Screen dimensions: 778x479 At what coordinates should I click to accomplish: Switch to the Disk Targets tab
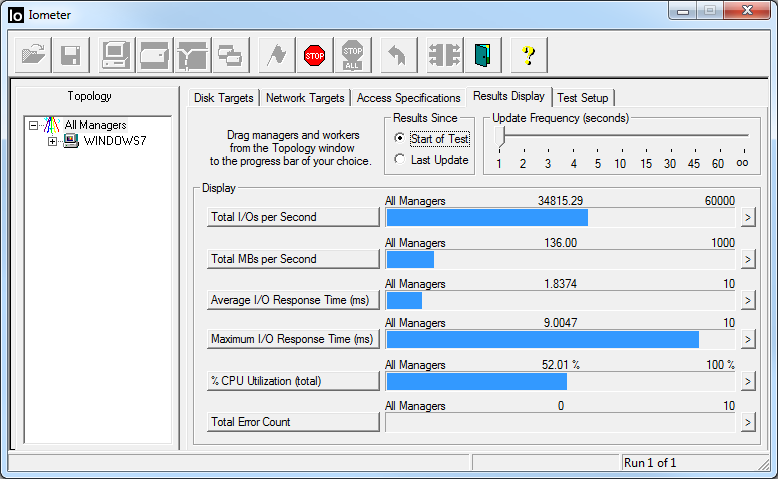224,98
